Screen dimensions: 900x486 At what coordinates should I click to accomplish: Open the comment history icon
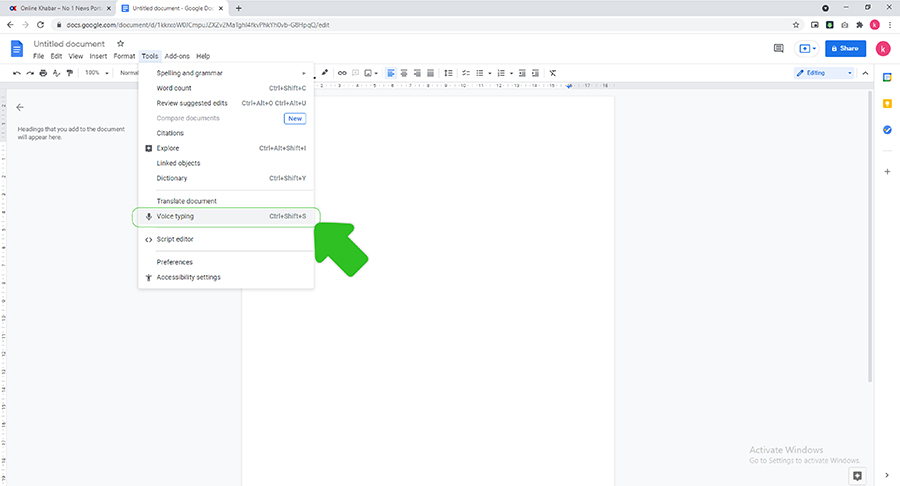[778, 49]
